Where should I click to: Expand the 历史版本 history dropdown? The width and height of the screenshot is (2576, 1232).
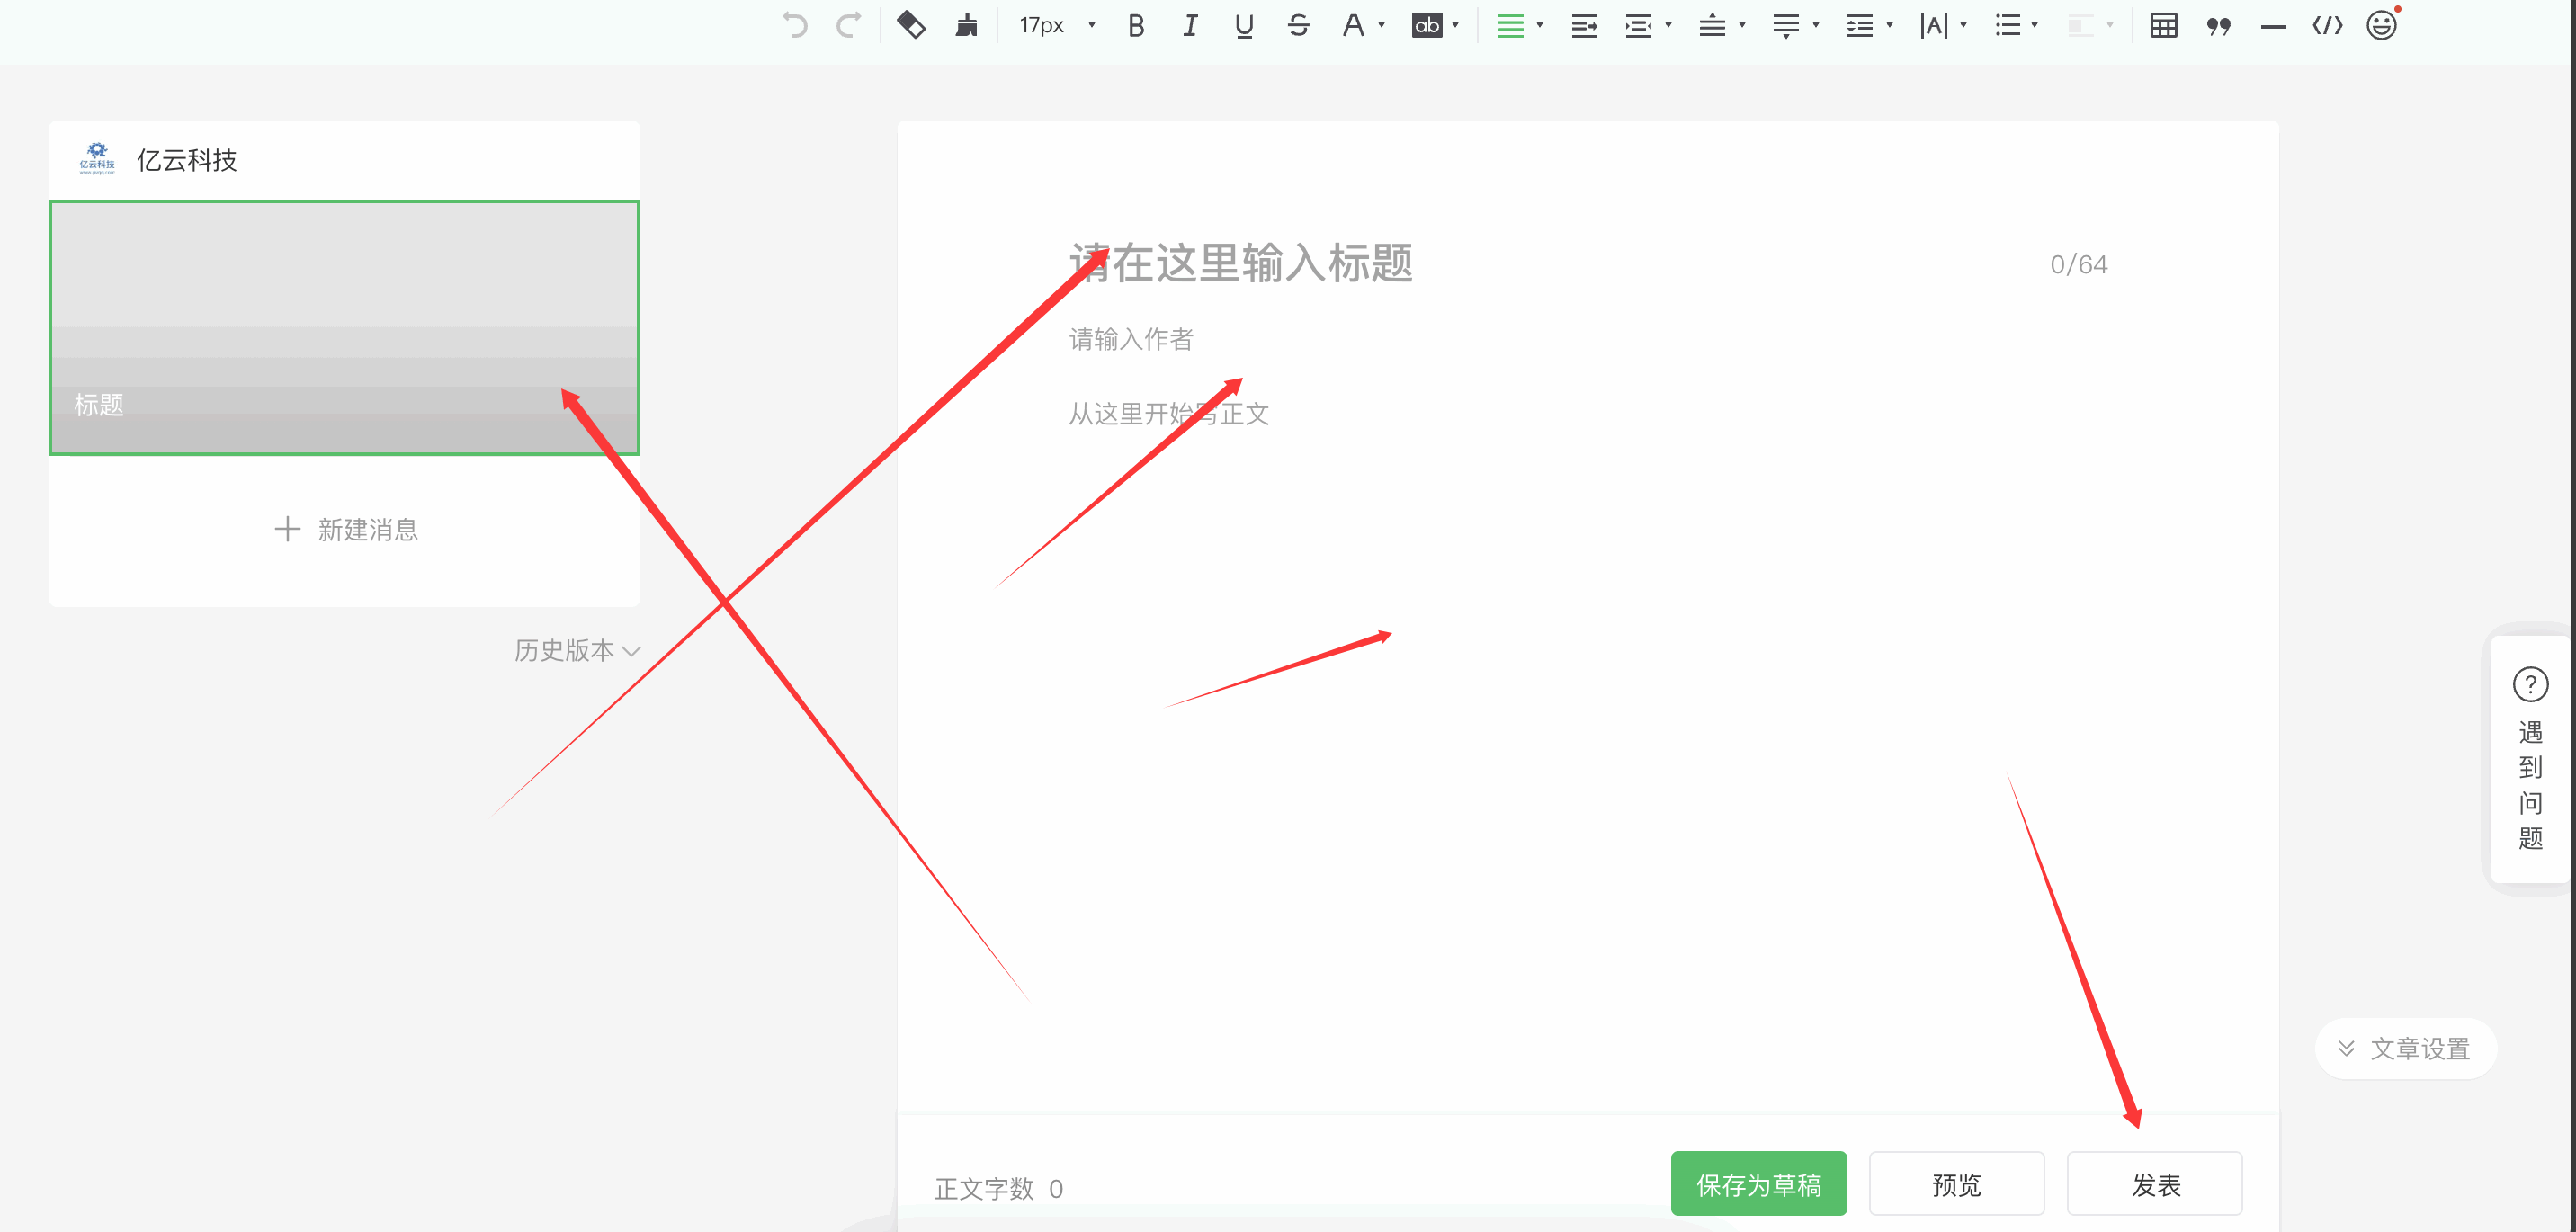pyautogui.click(x=576, y=650)
